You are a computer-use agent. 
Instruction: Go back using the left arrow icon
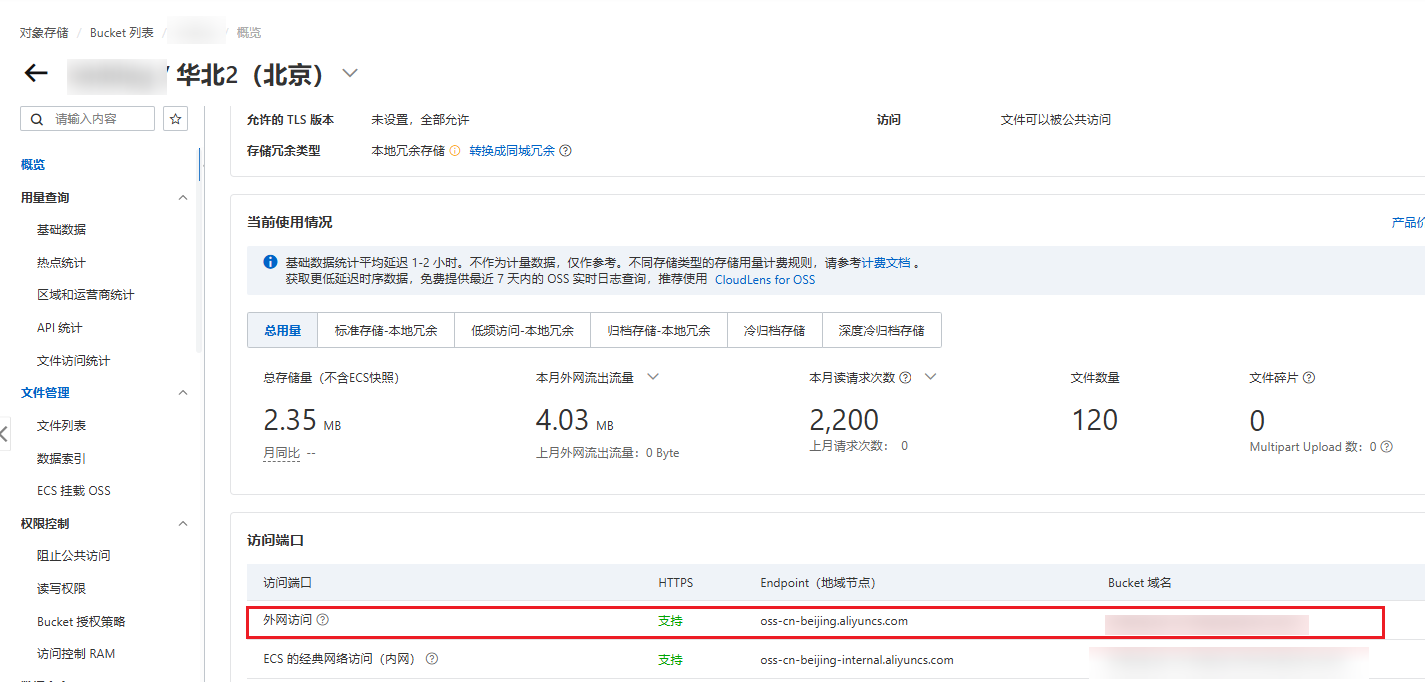[36, 73]
